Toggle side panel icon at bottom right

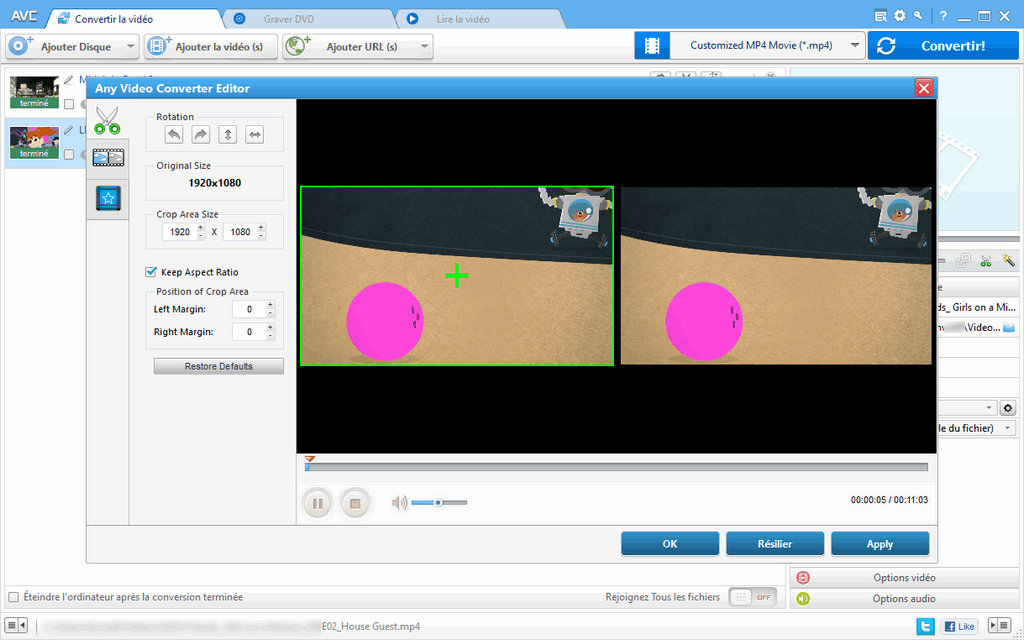click(x=999, y=626)
